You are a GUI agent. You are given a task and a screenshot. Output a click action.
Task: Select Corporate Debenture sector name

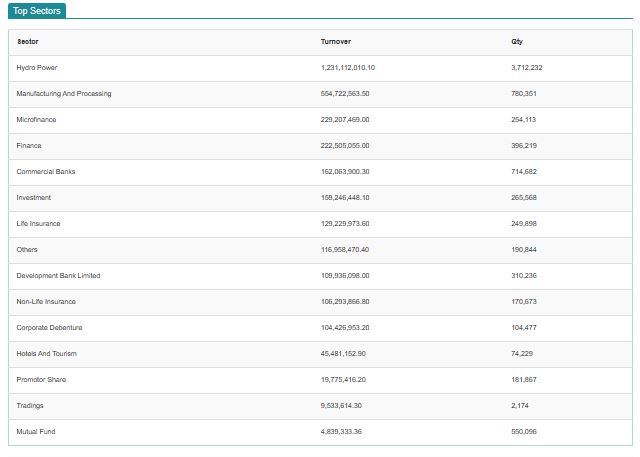49,328
